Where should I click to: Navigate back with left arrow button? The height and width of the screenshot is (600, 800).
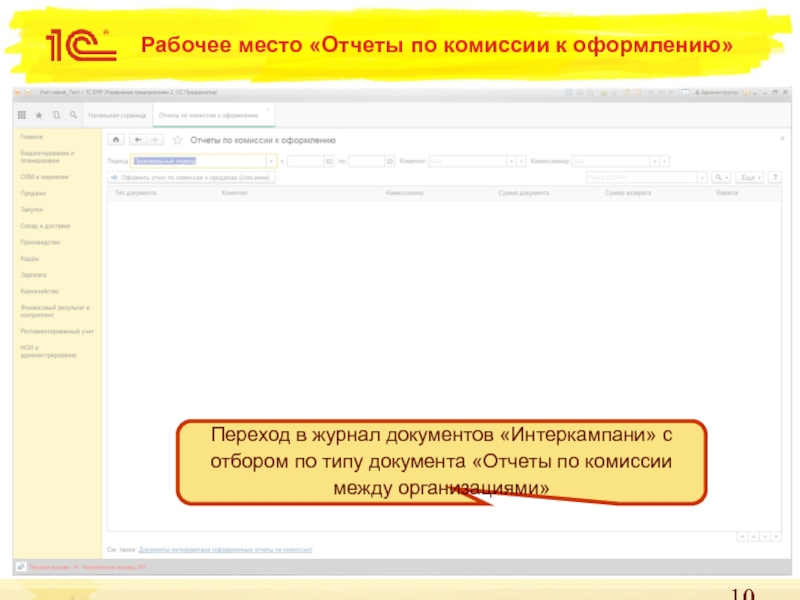click(x=139, y=140)
